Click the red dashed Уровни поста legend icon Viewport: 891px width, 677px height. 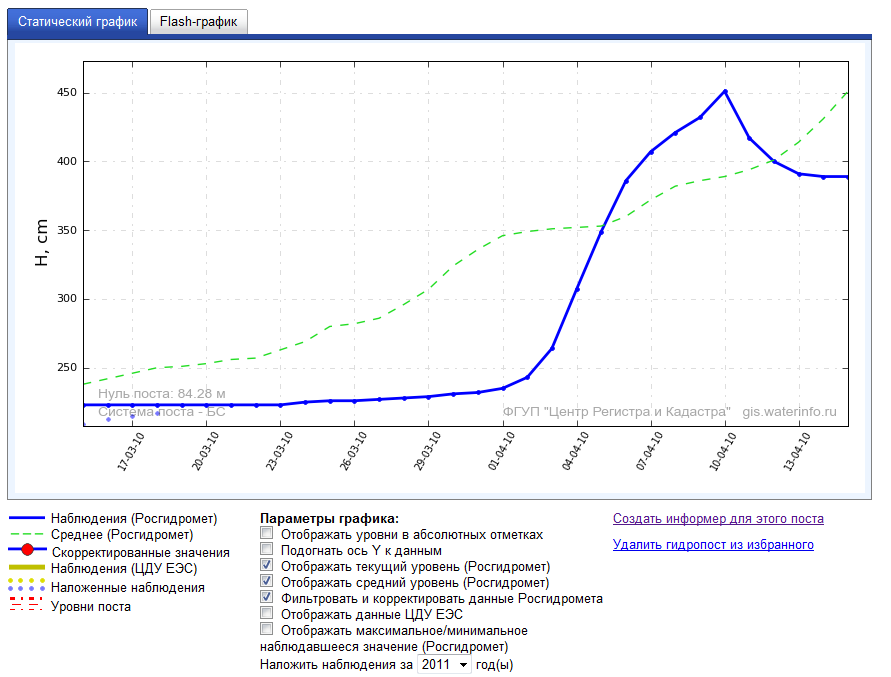coord(27,604)
